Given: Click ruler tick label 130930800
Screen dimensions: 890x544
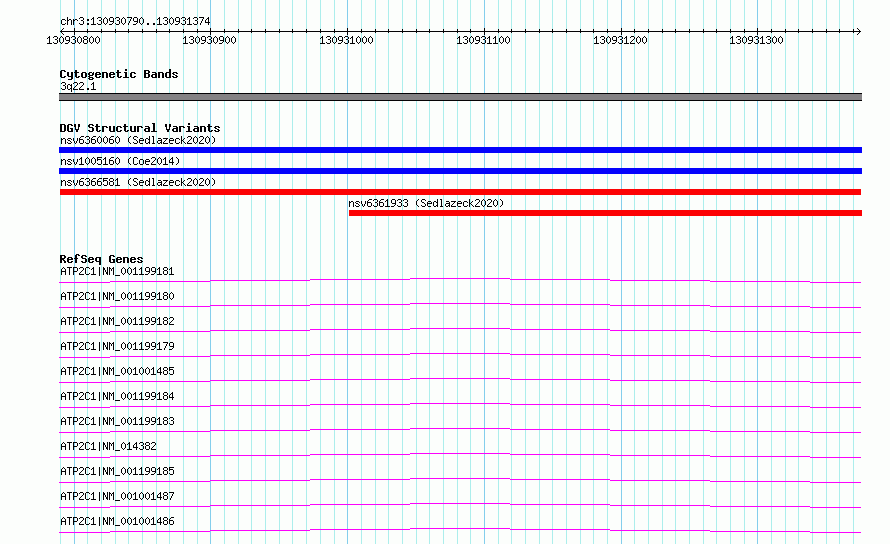Looking at the screenshot, I should click(73, 40).
